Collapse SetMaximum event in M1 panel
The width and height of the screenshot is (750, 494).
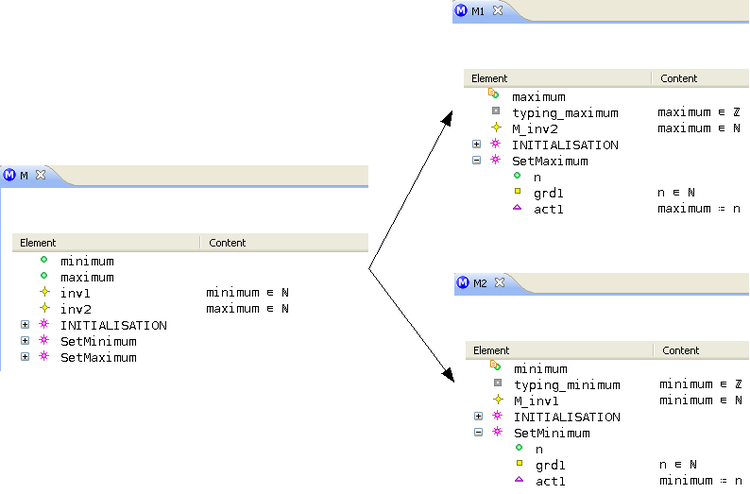pos(476,160)
